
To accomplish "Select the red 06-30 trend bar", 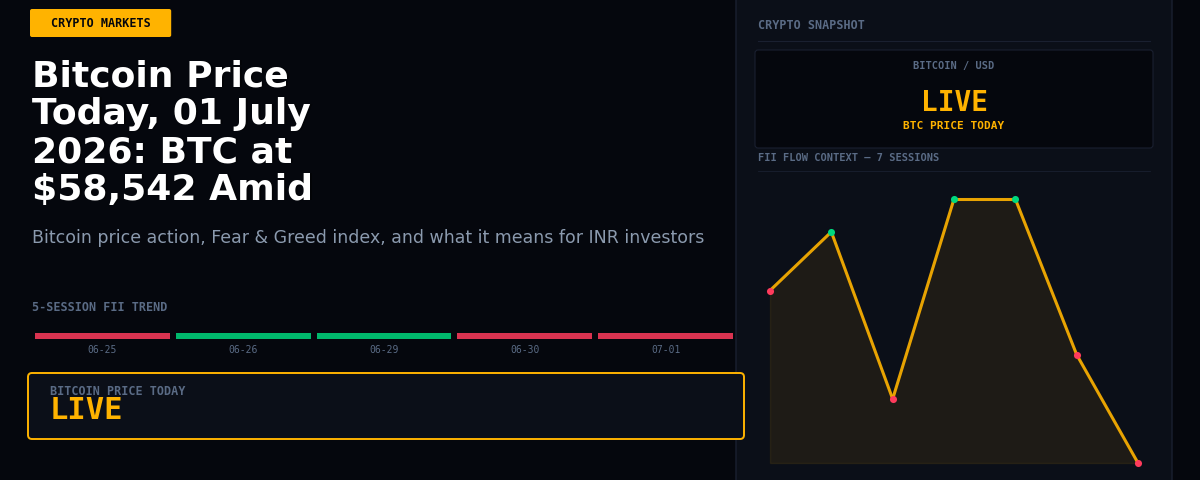I will (524, 336).
